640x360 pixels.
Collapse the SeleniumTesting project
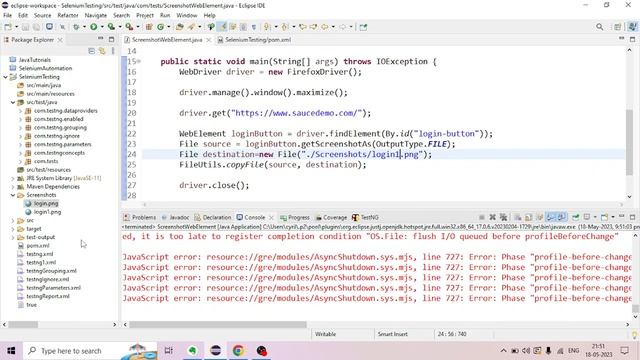5,77
